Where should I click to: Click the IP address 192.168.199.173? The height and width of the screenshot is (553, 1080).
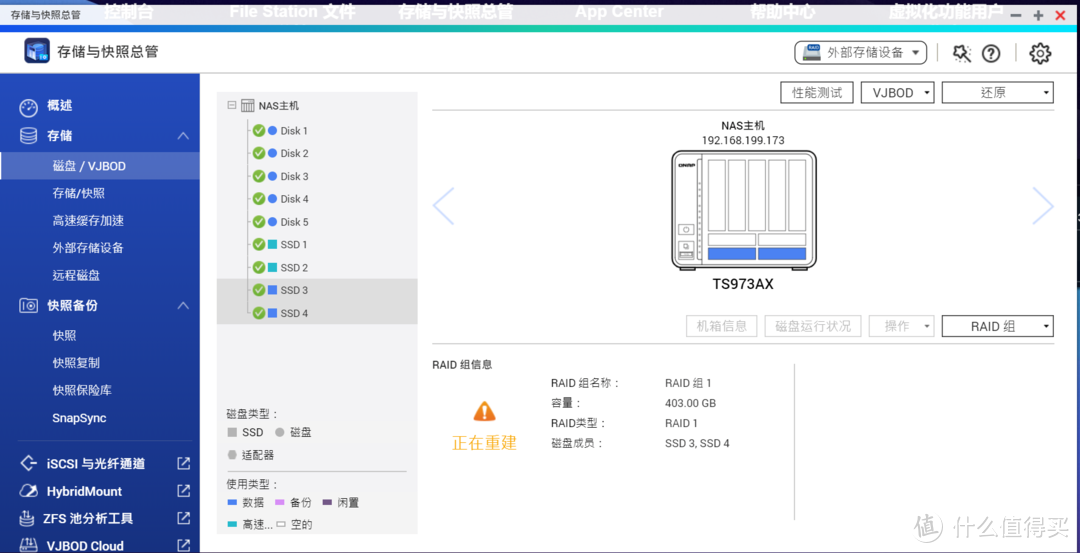point(743,140)
